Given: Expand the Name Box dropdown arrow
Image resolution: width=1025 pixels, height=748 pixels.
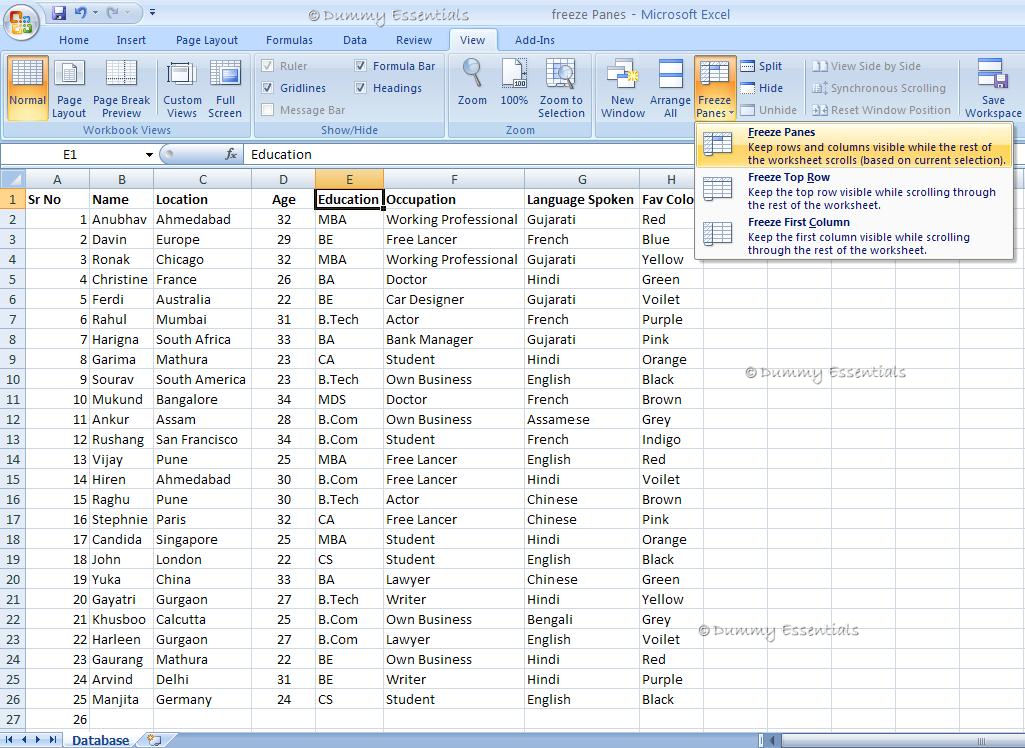Looking at the screenshot, I should [x=149, y=155].
